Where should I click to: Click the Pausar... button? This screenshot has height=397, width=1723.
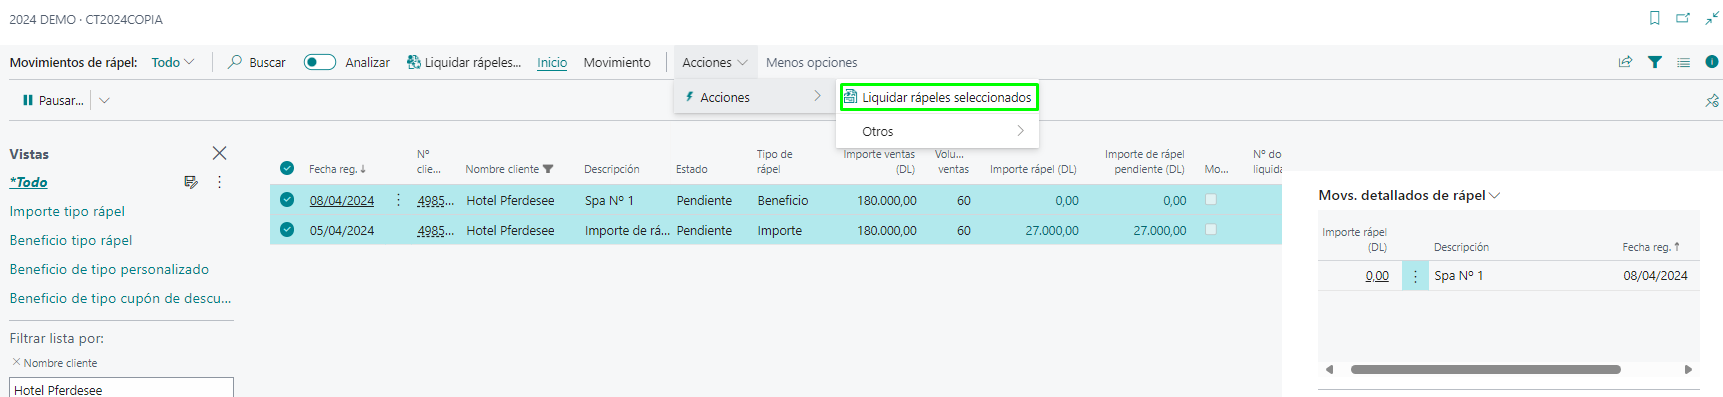pos(54,100)
